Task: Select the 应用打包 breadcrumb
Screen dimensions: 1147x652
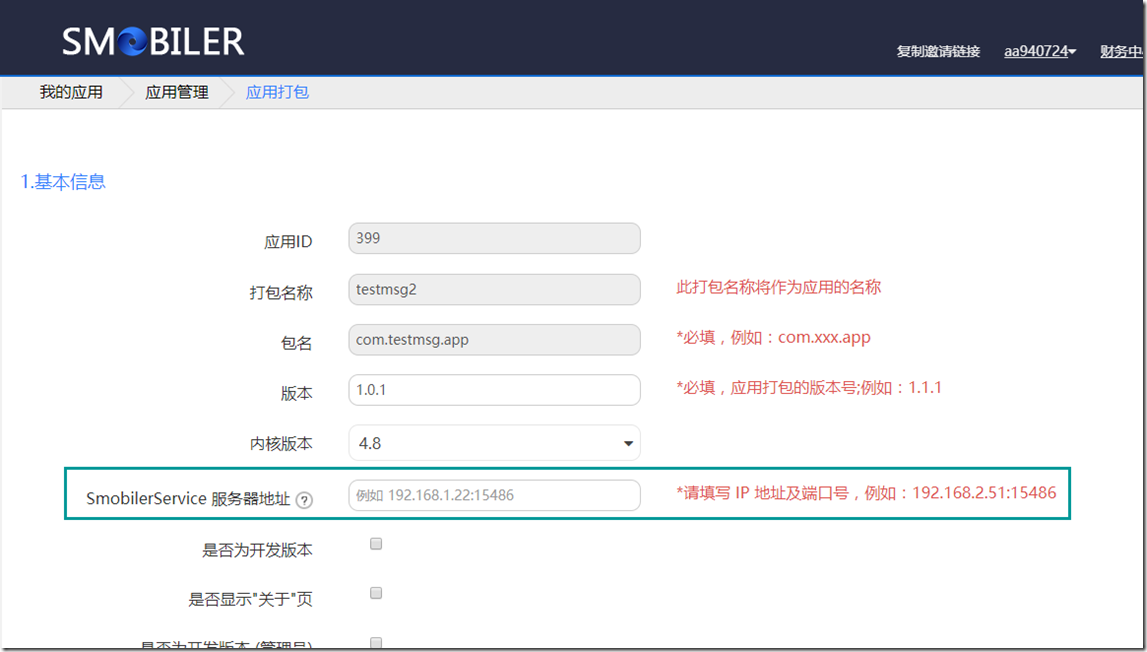Action: tap(277, 92)
